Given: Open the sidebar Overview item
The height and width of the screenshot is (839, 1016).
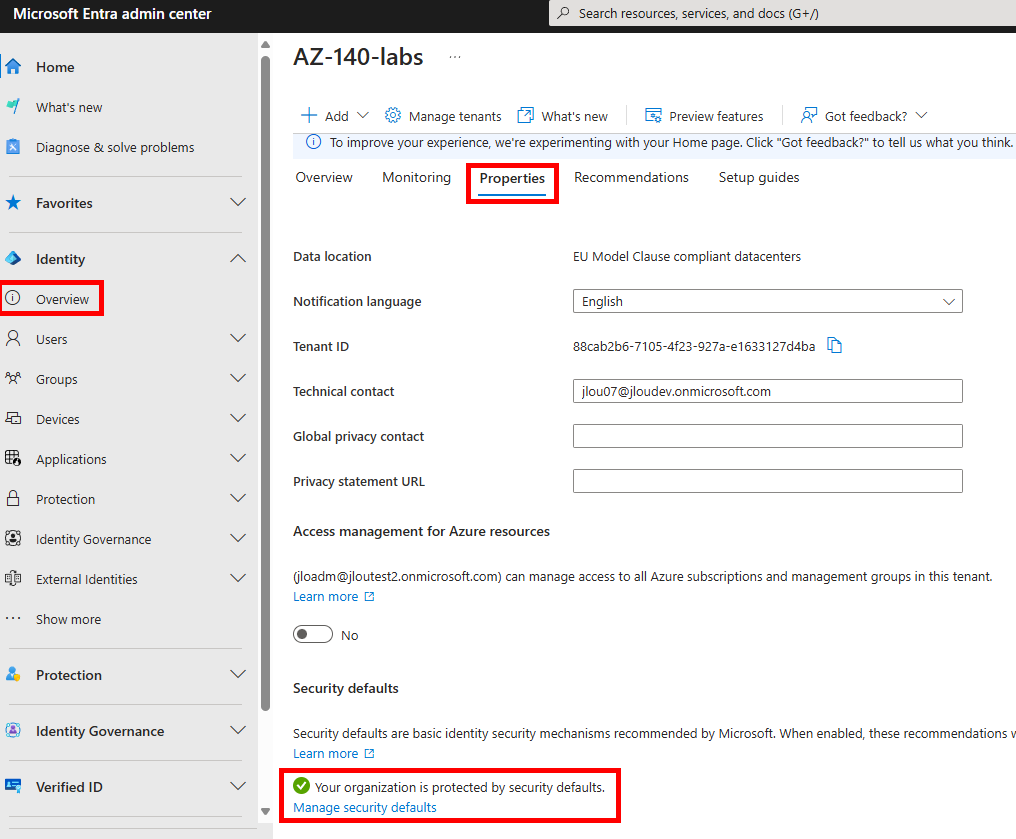Looking at the screenshot, I should [62, 299].
